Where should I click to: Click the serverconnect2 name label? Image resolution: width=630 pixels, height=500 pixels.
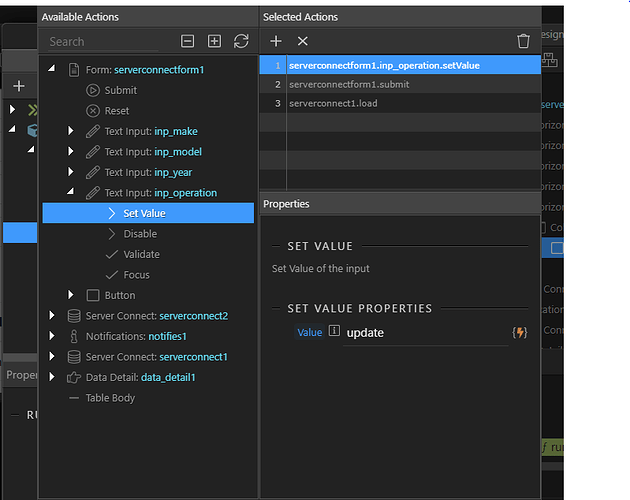194,316
